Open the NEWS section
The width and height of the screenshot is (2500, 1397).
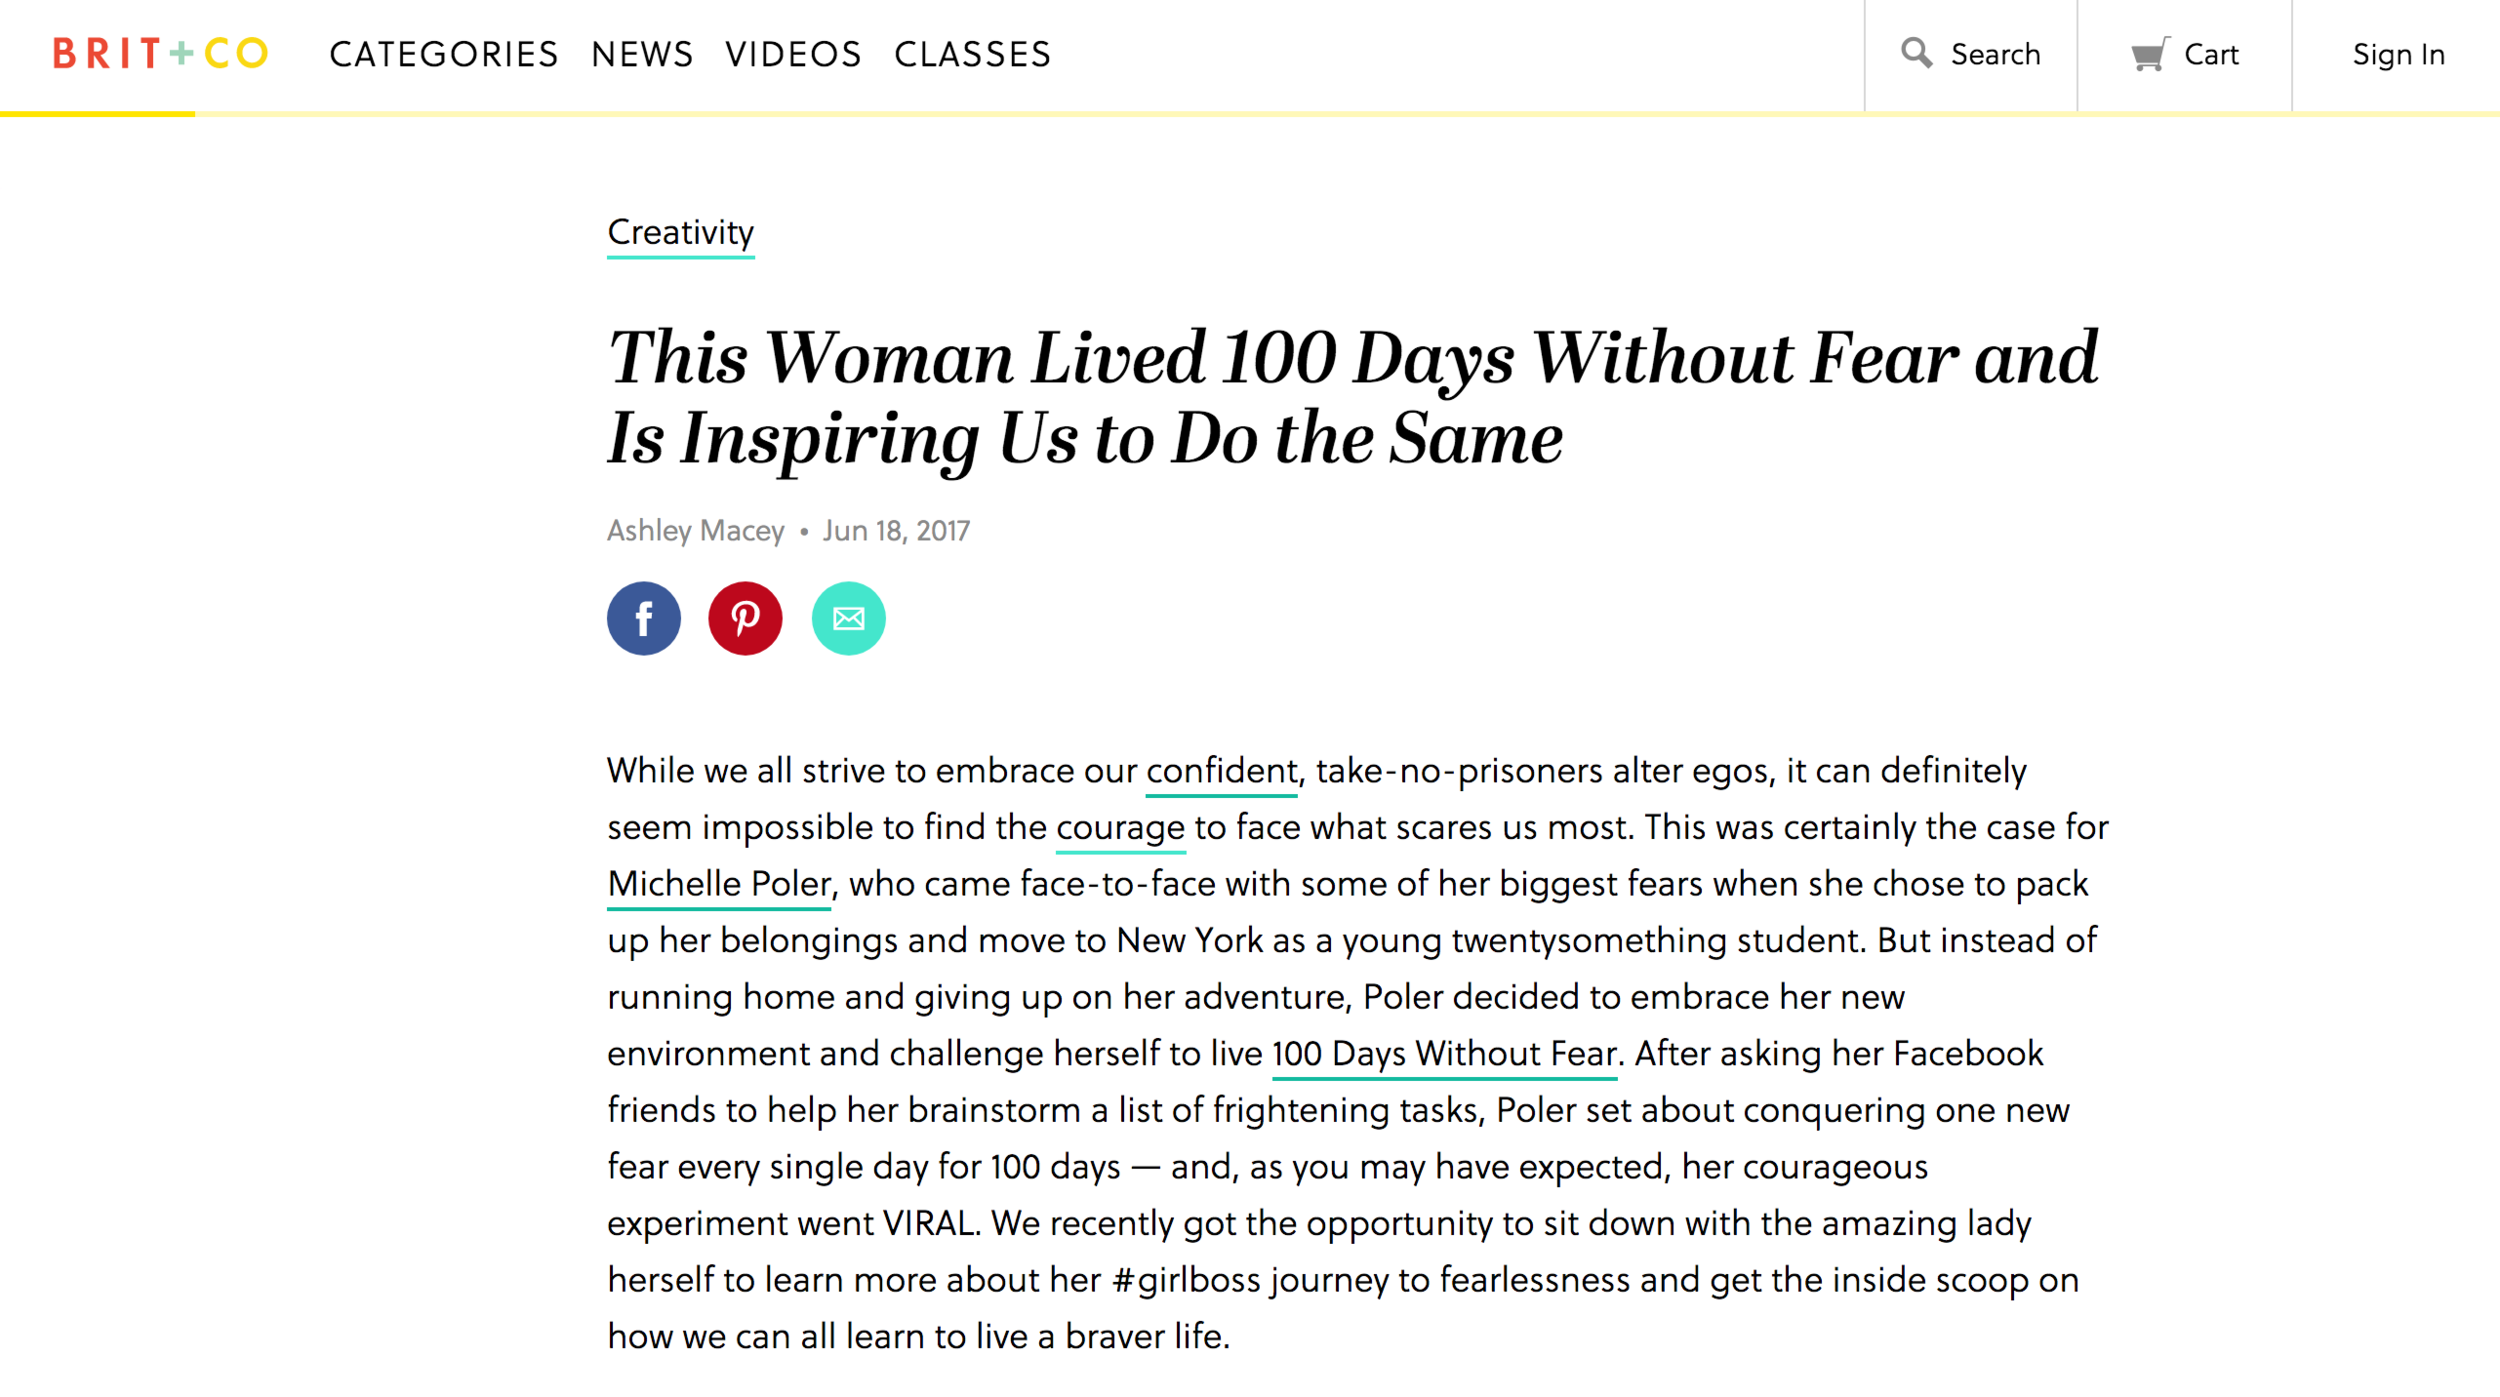642,54
